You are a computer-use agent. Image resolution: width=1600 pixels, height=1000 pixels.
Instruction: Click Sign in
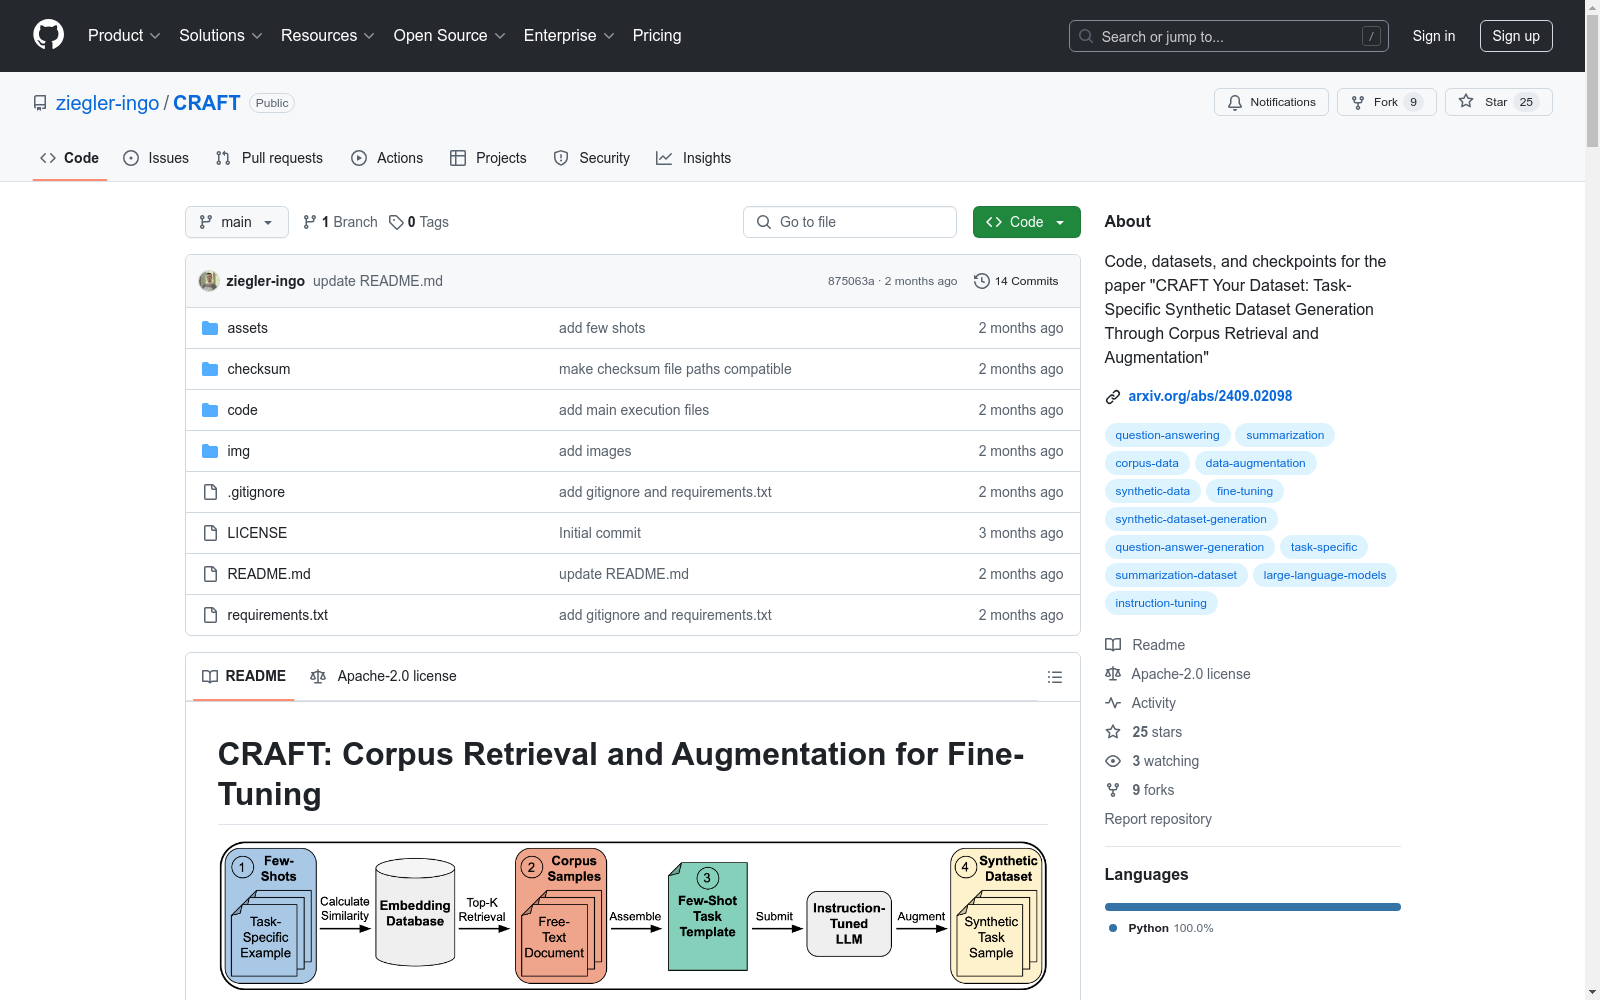pos(1434,36)
